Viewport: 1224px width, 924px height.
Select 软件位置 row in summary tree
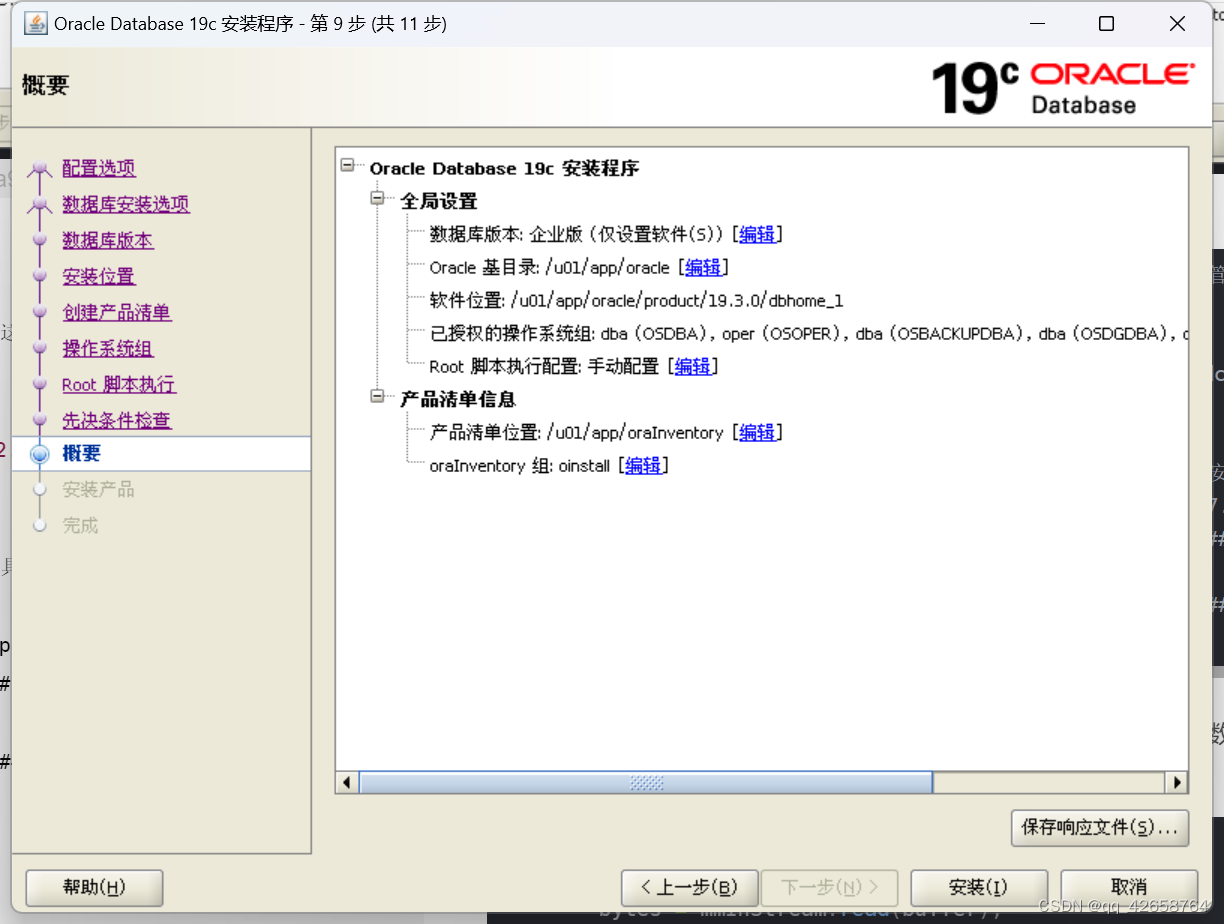pos(637,300)
